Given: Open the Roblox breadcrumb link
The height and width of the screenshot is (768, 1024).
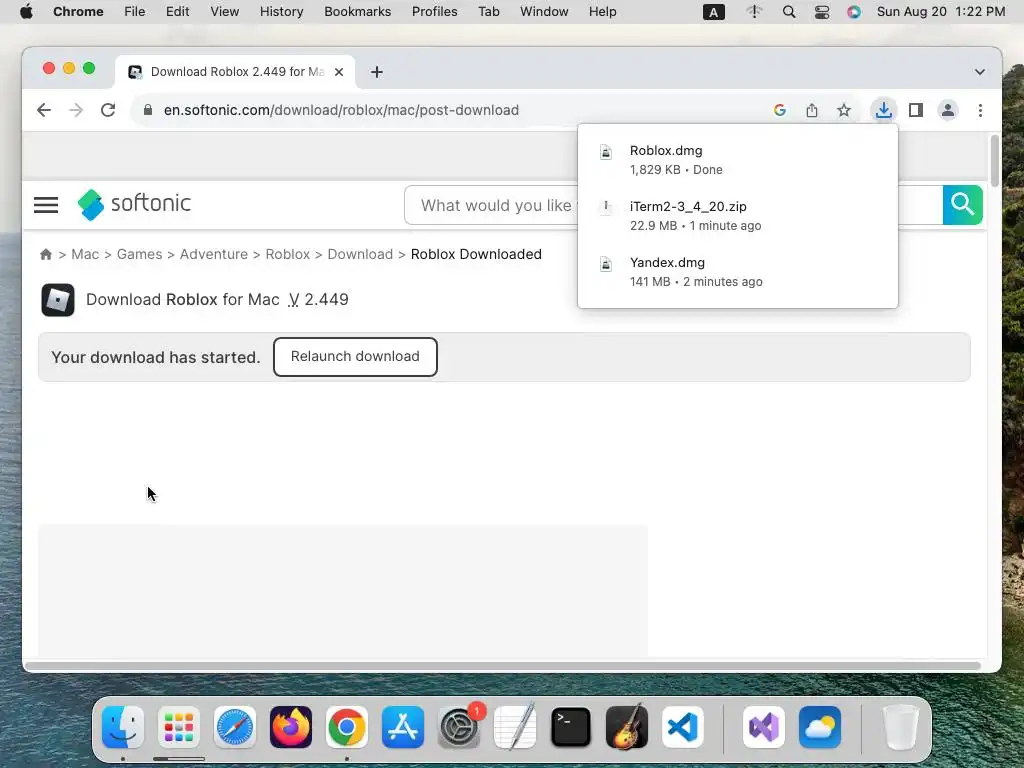Looking at the screenshot, I should coord(287,254).
